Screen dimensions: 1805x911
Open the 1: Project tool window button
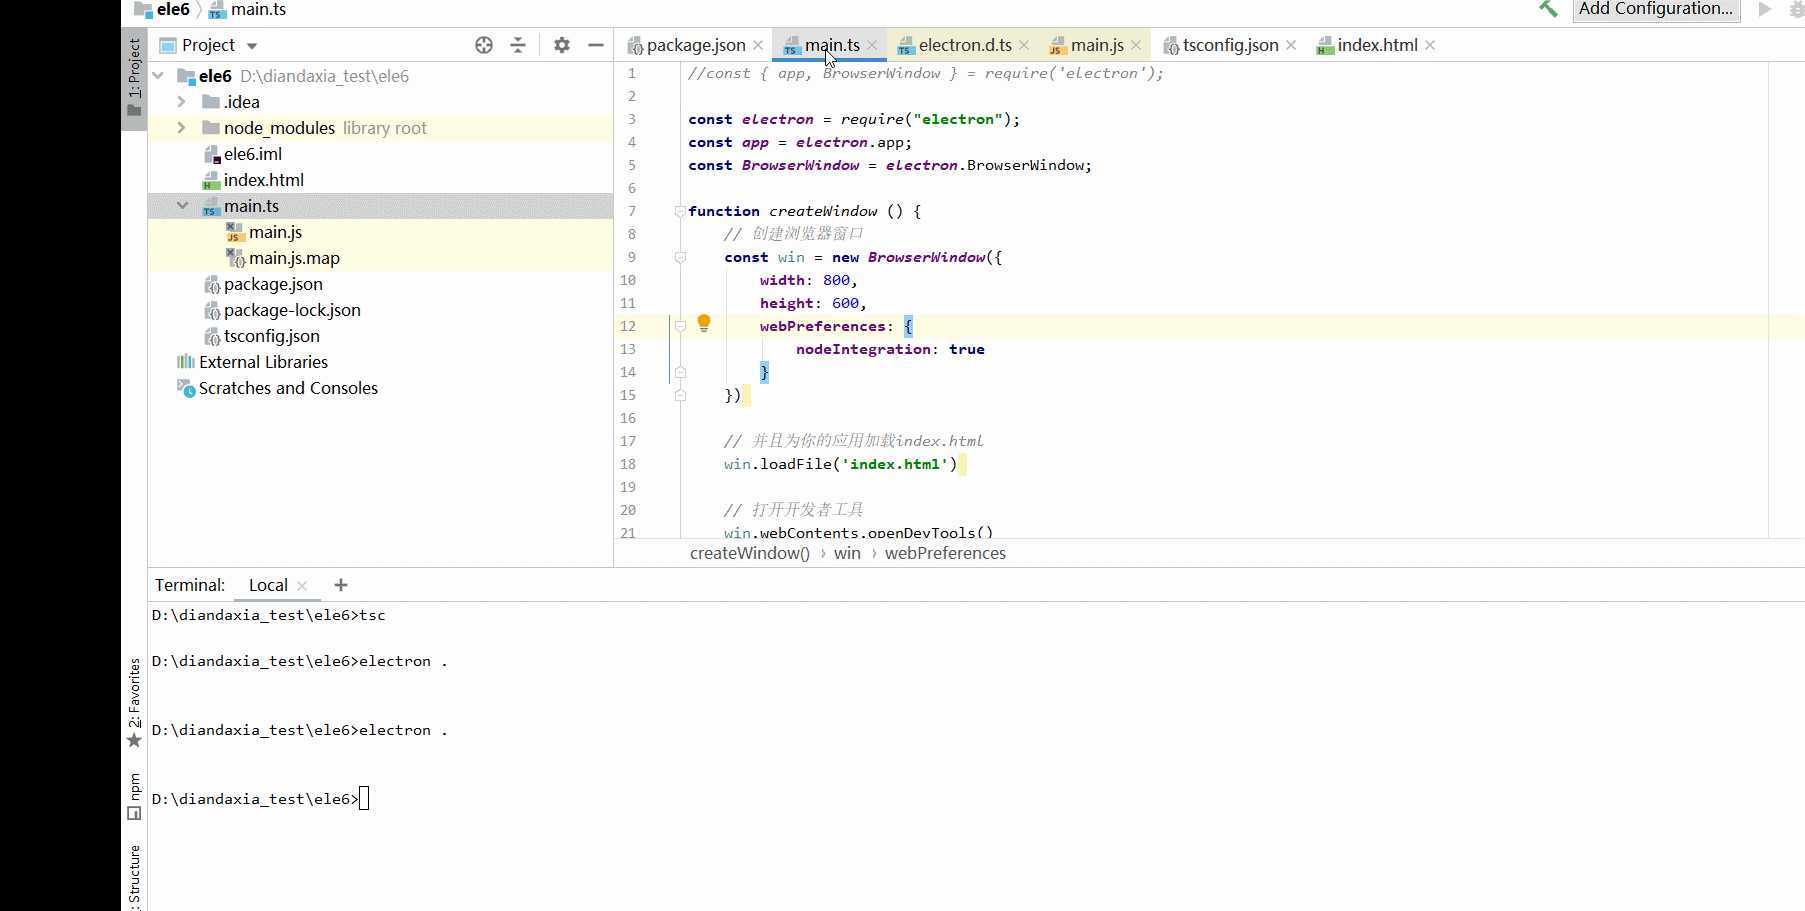(134, 78)
